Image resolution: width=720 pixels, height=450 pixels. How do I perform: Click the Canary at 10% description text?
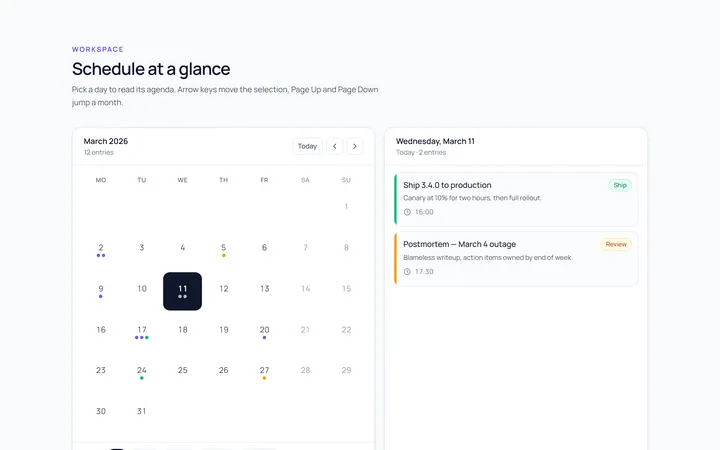(x=472, y=198)
